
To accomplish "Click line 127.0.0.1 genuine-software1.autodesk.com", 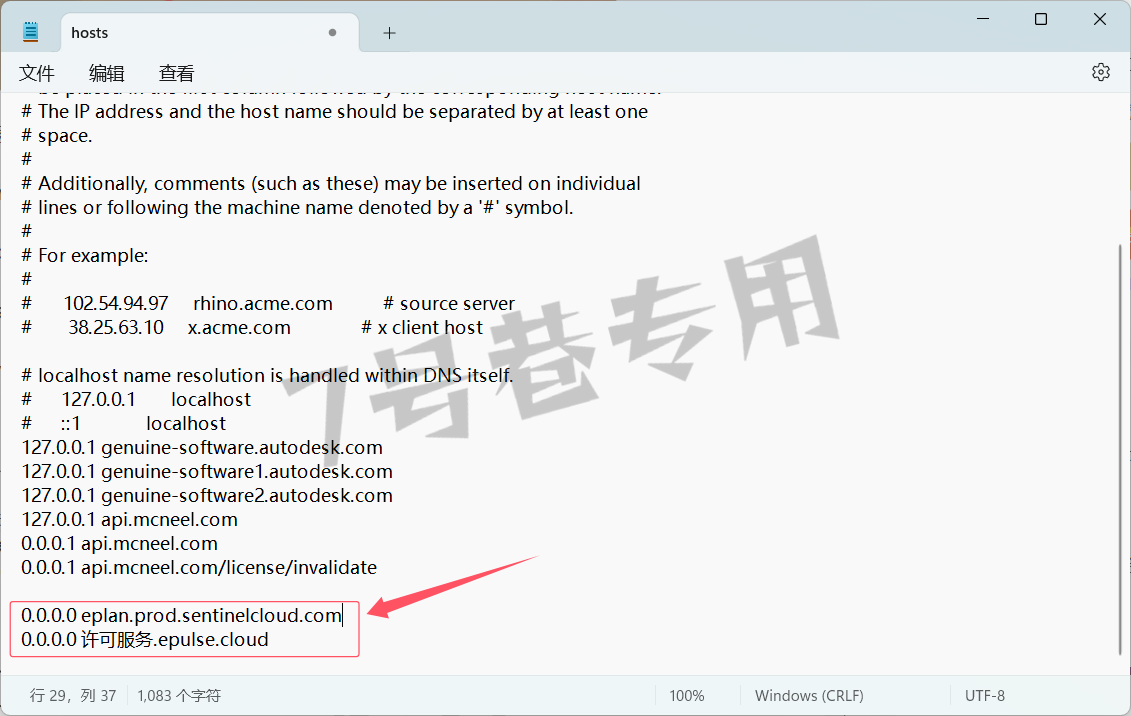I will click(x=207, y=472).
